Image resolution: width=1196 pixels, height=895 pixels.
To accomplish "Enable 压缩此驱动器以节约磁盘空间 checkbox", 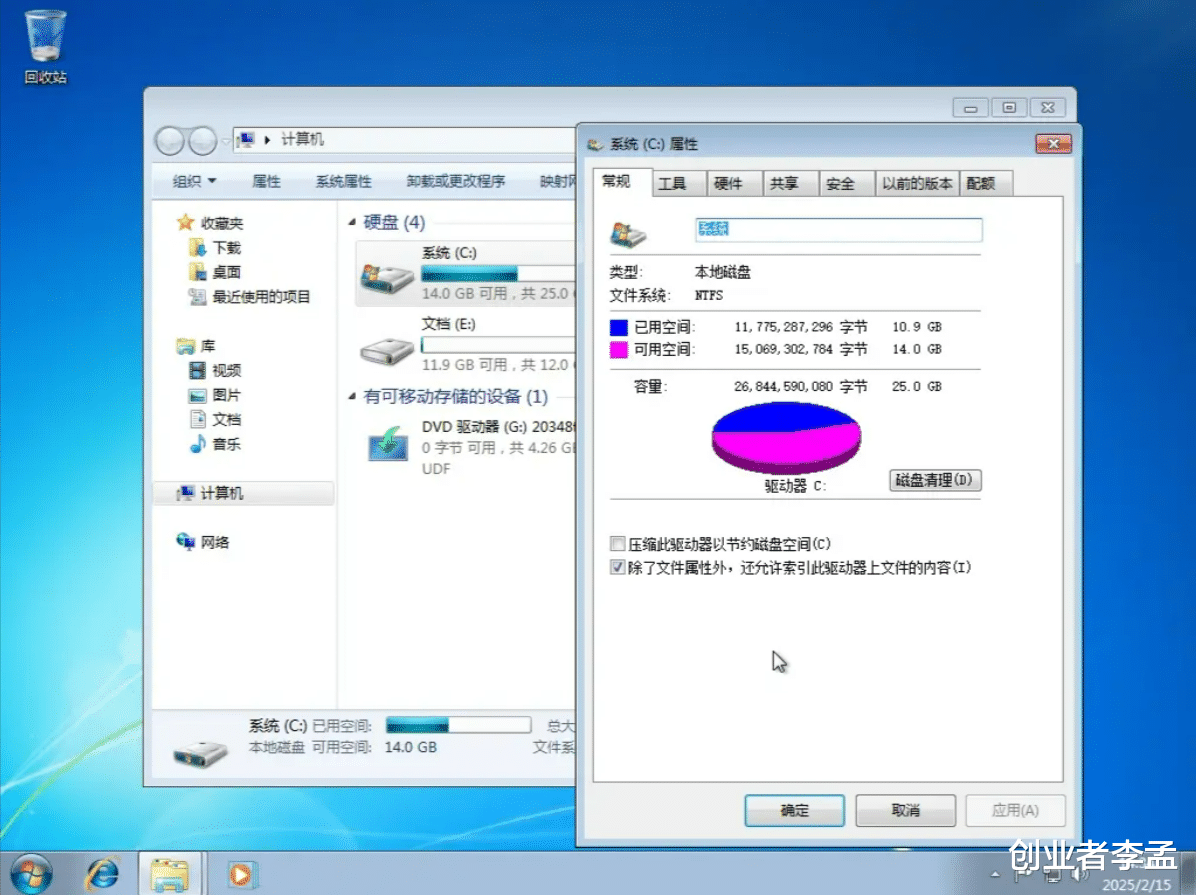I will click(x=617, y=543).
